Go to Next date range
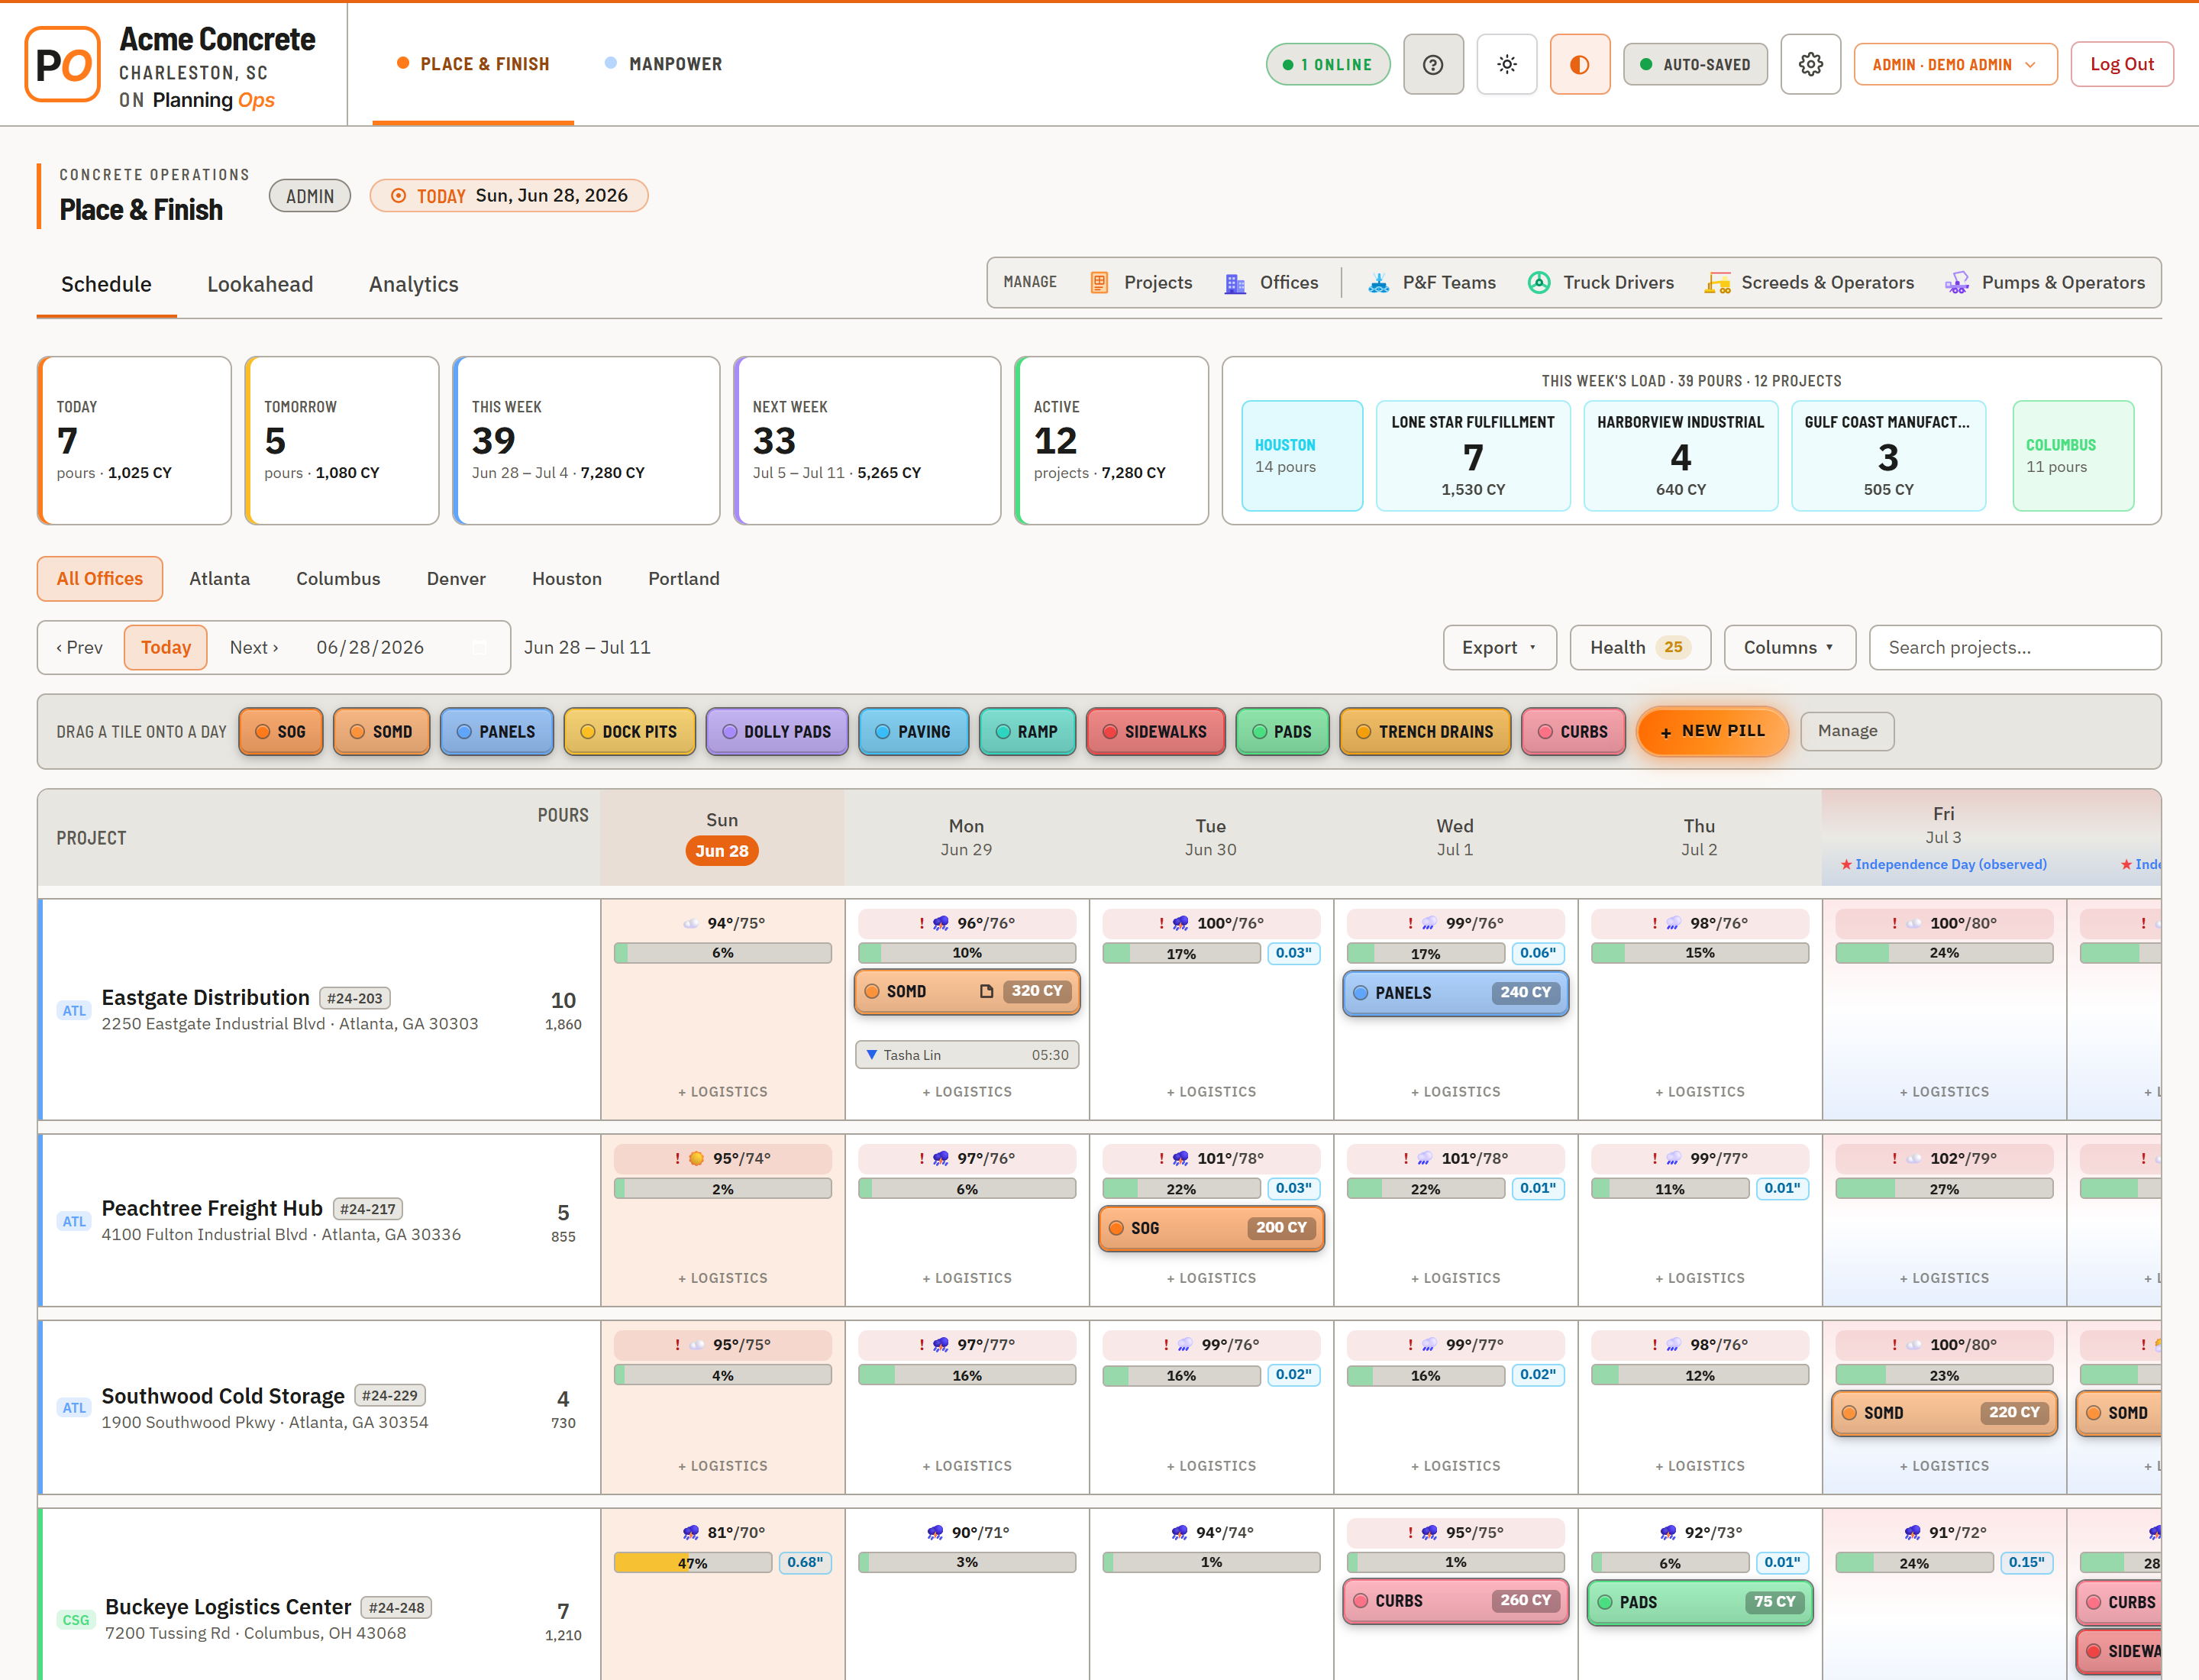Viewport: 2199px width, 1680px height. 254,648
